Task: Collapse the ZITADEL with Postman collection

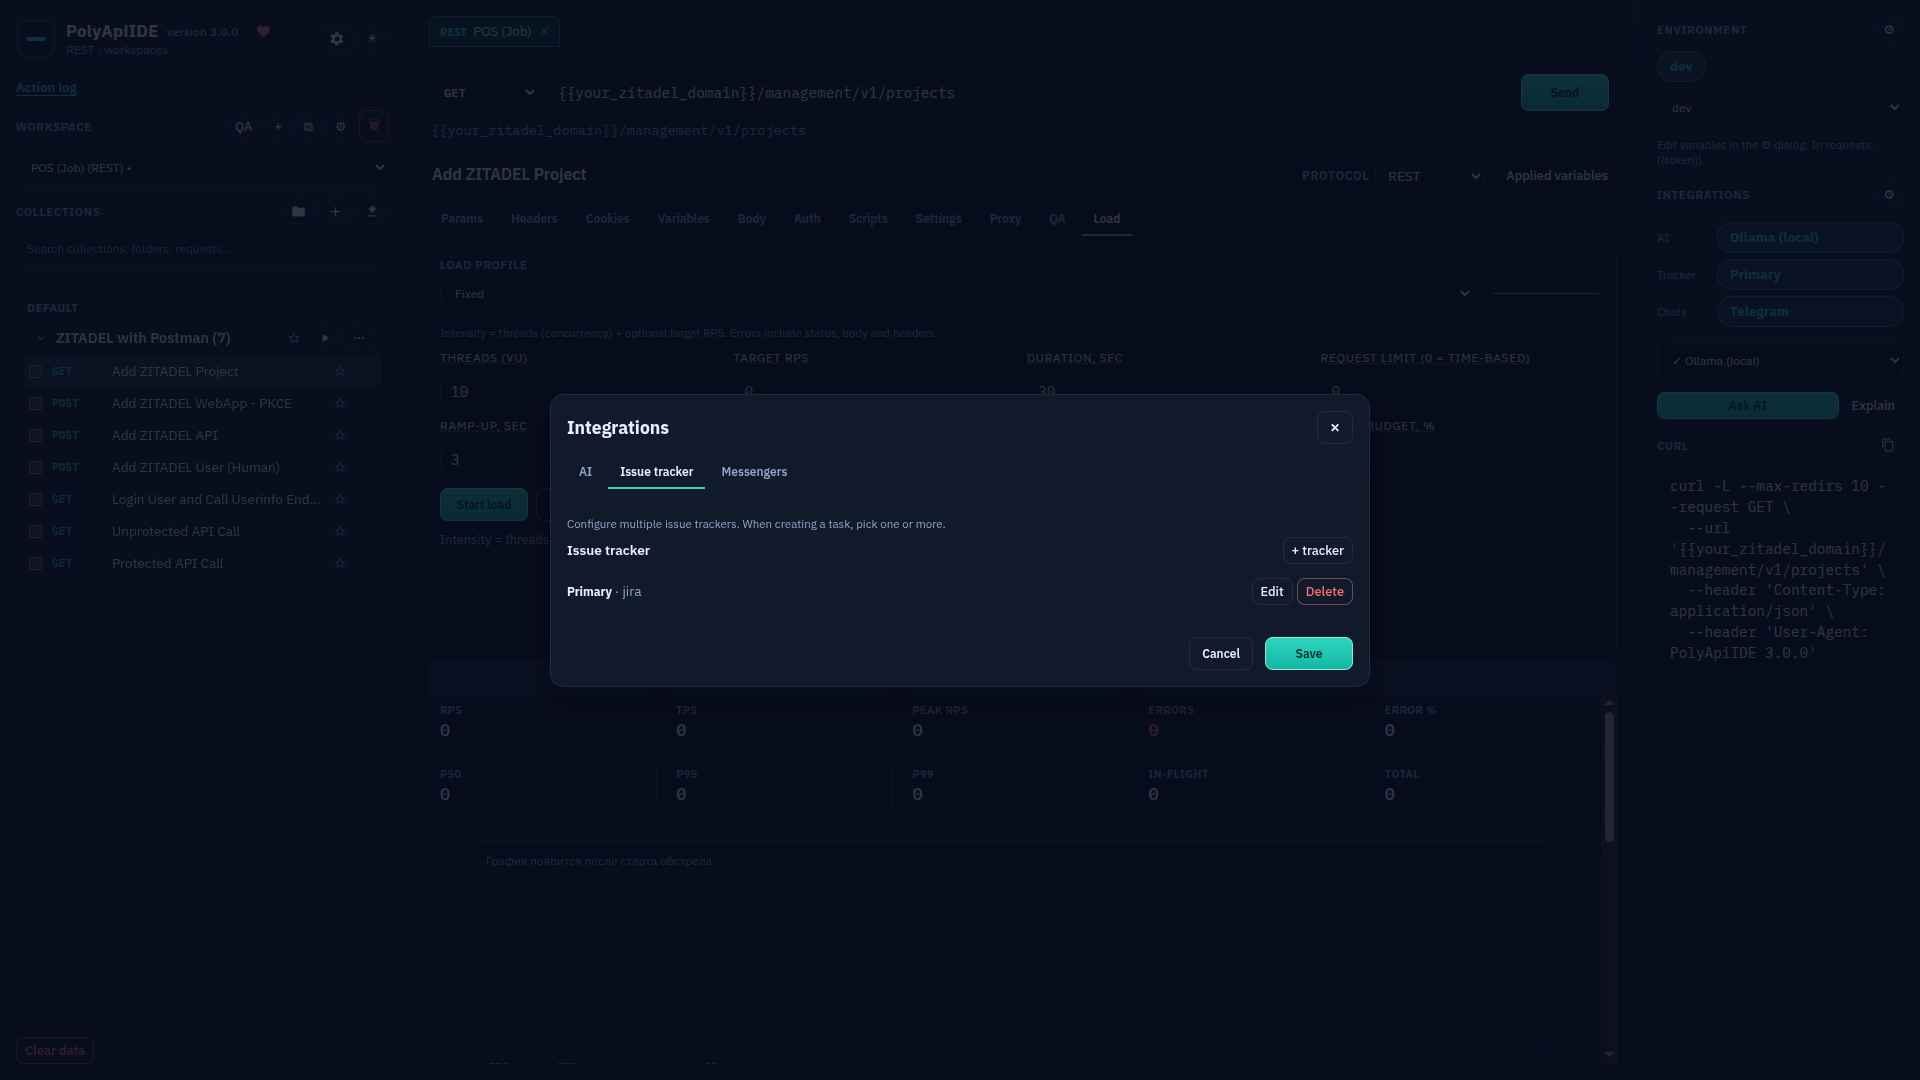Action: click(40, 338)
